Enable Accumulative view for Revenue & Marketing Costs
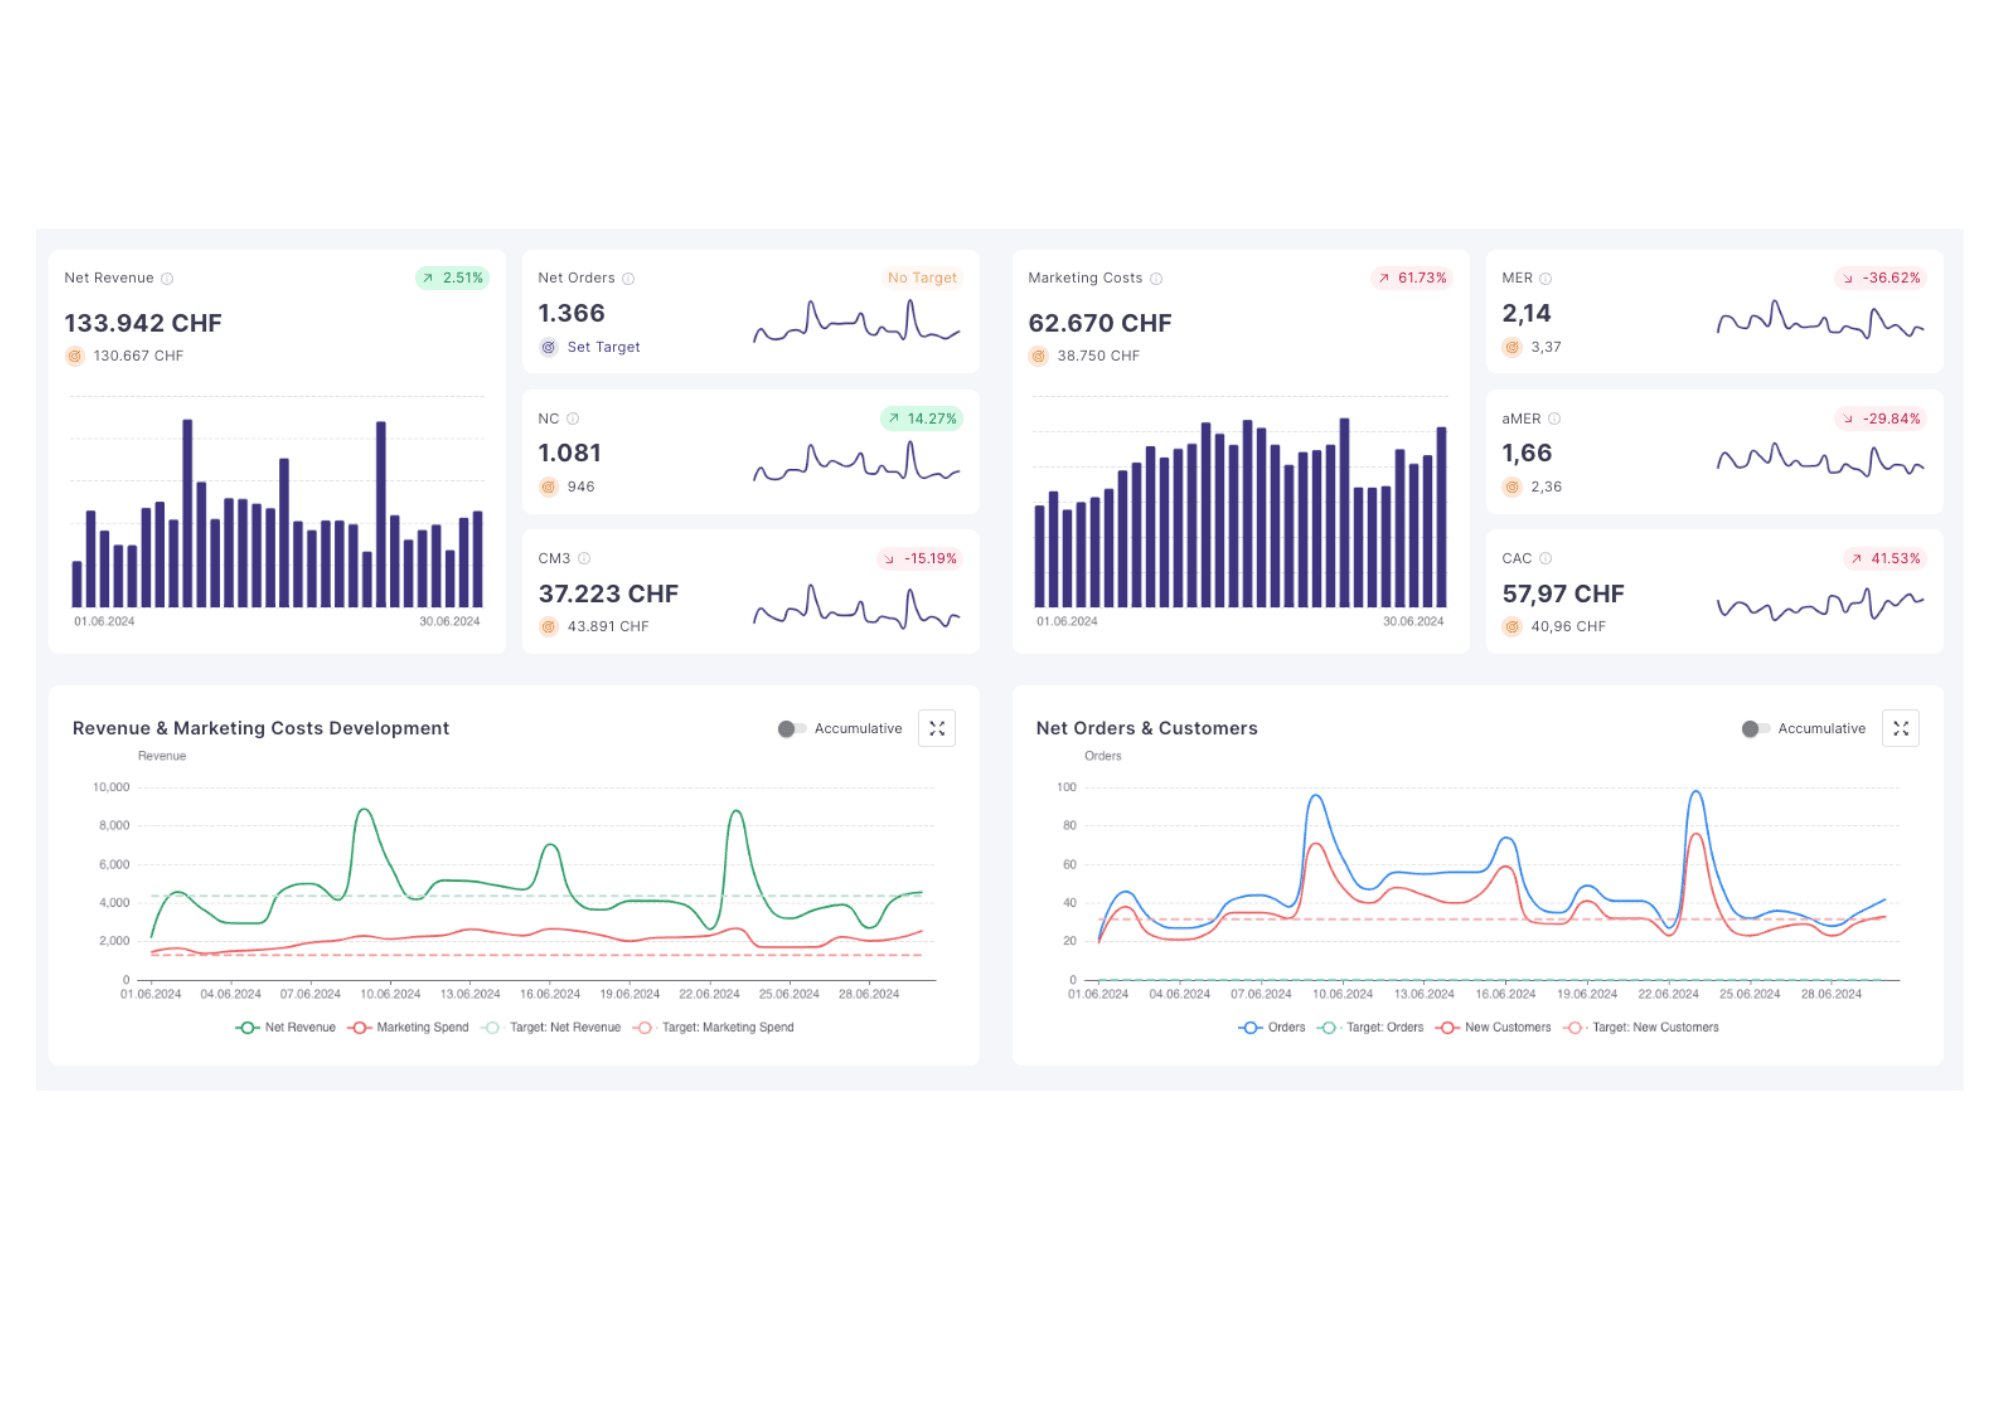 pyautogui.click(x=791, y=728)
